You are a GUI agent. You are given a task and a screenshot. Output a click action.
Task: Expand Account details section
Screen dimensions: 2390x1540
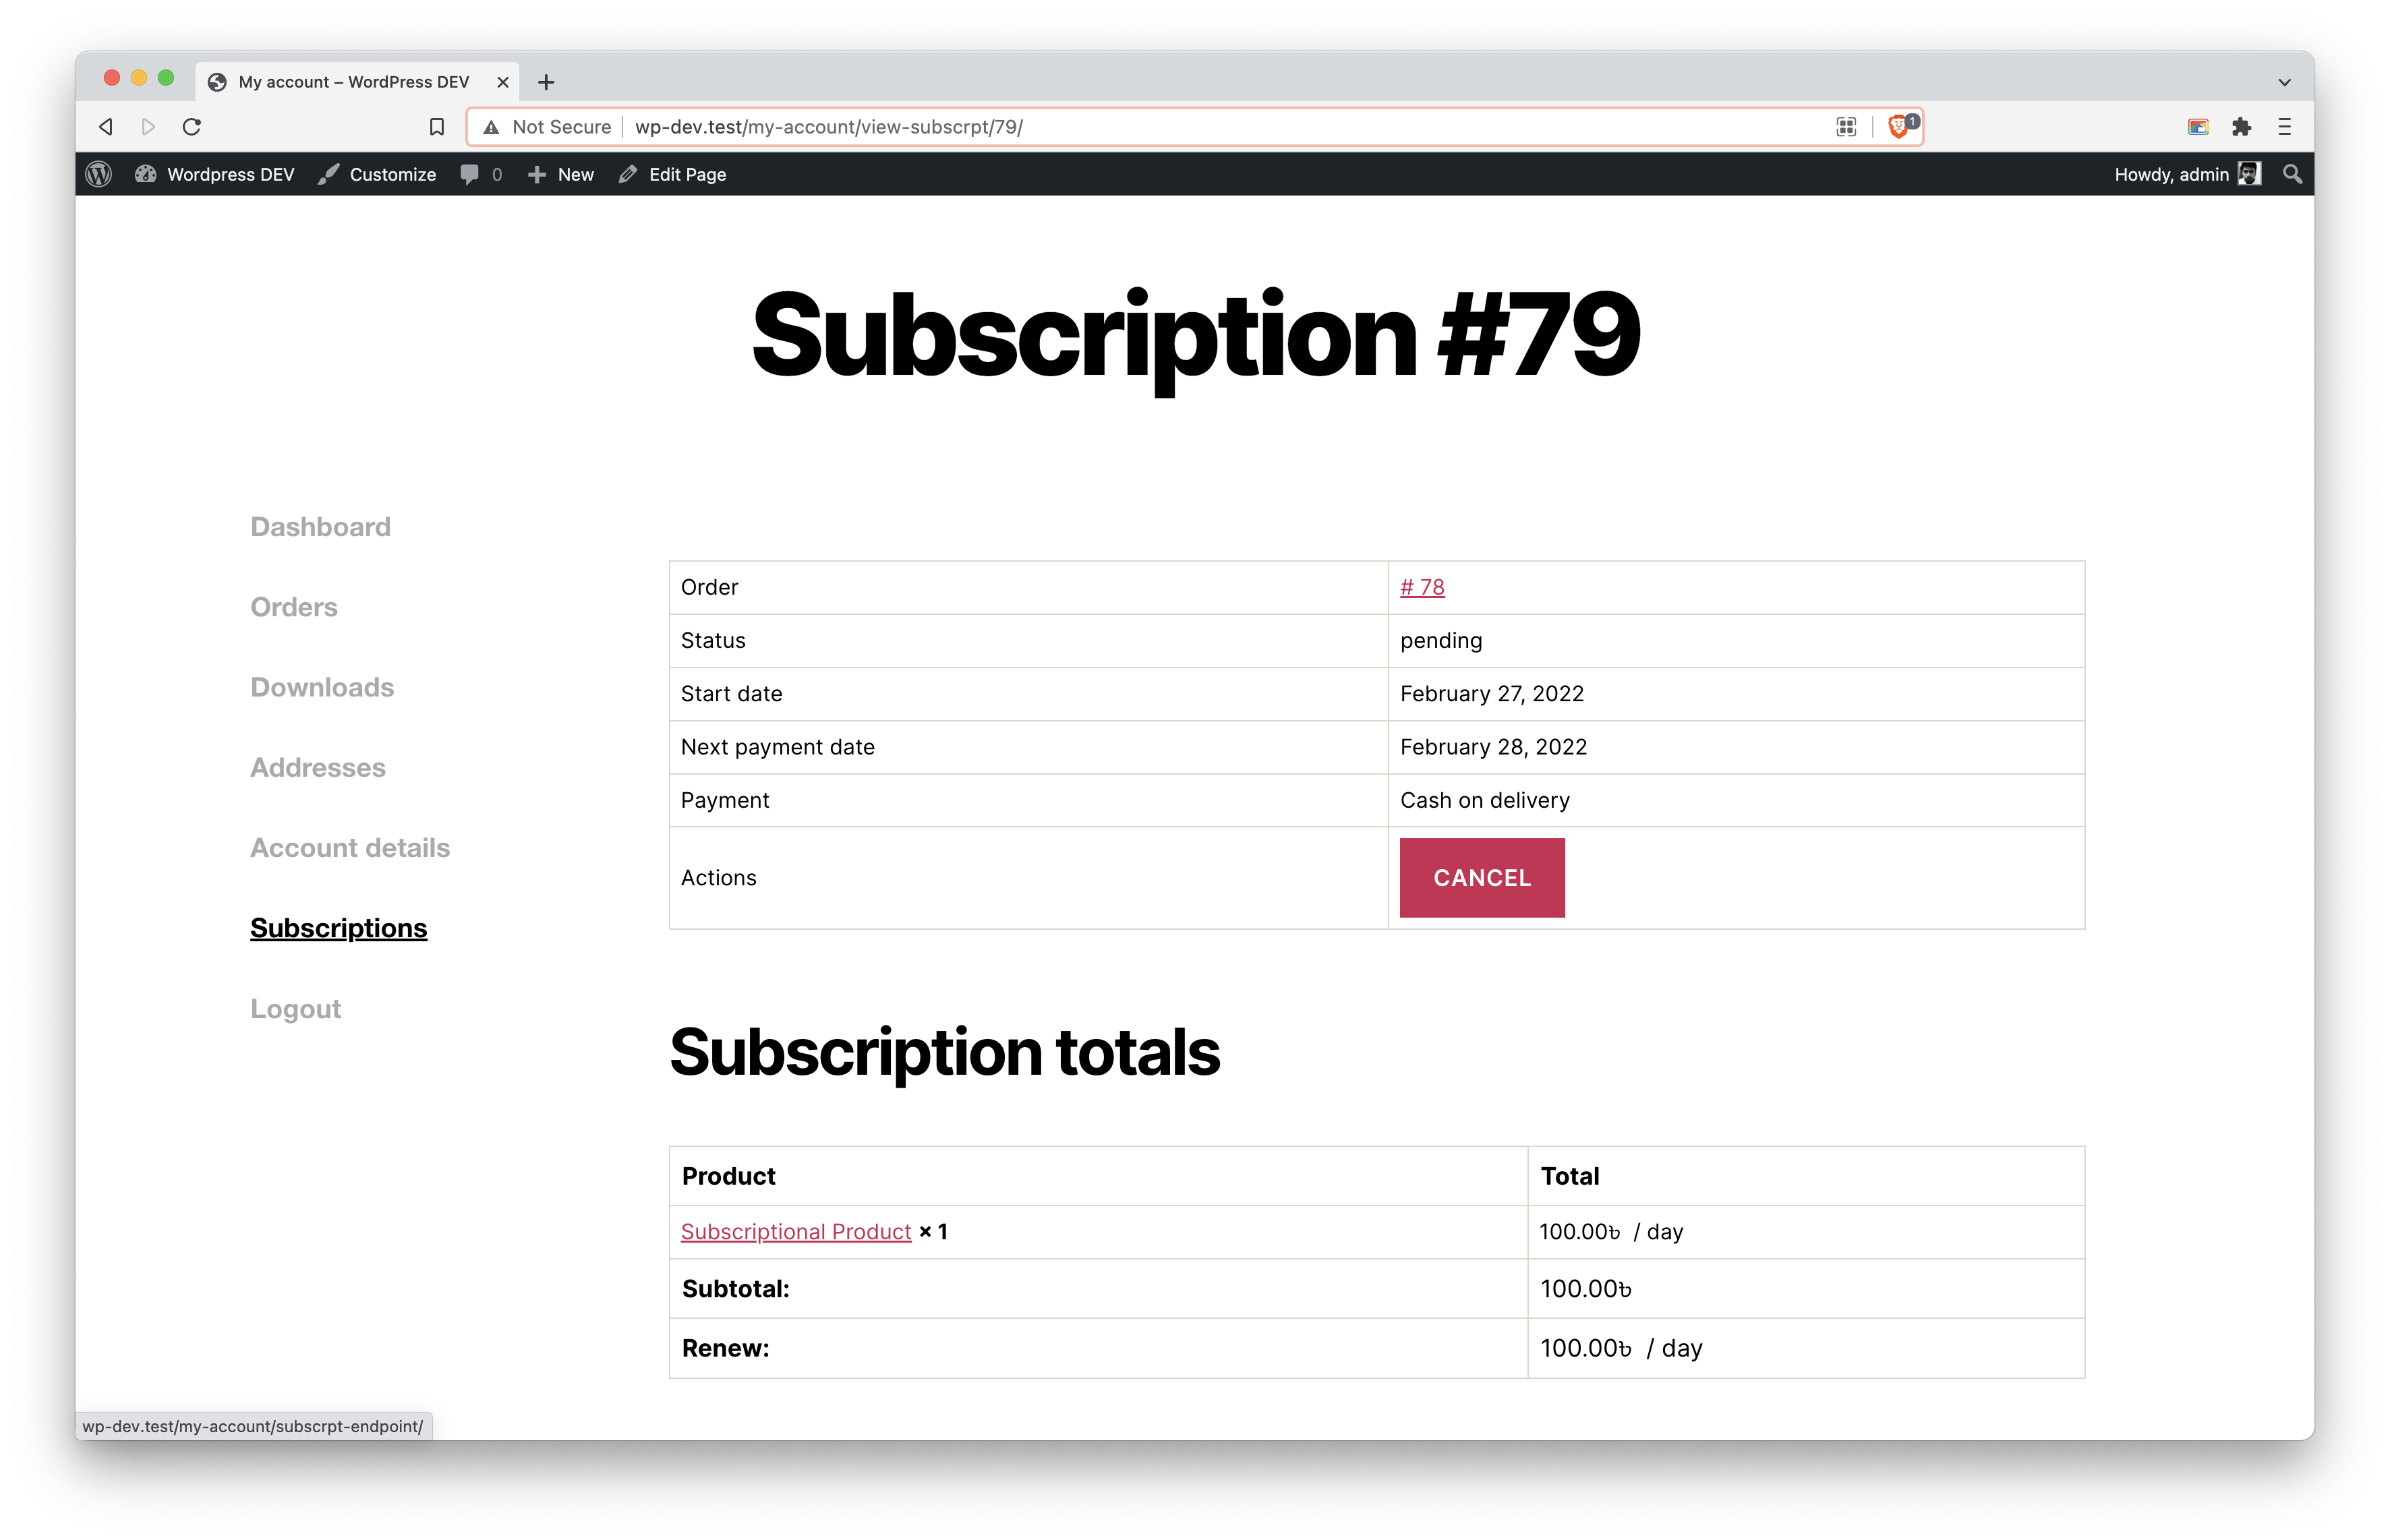(349, 848)
